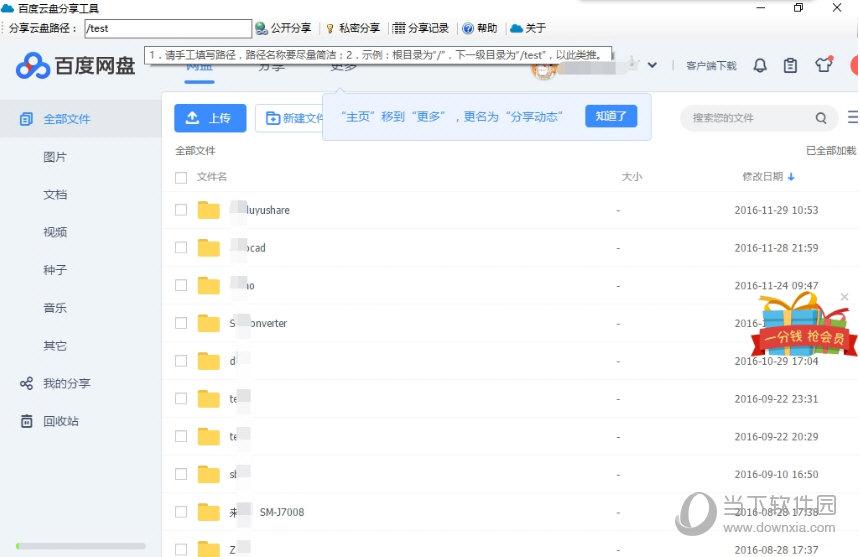Check the checkbox for folder dated 2016-11-28 21:59

pos(181,248)
